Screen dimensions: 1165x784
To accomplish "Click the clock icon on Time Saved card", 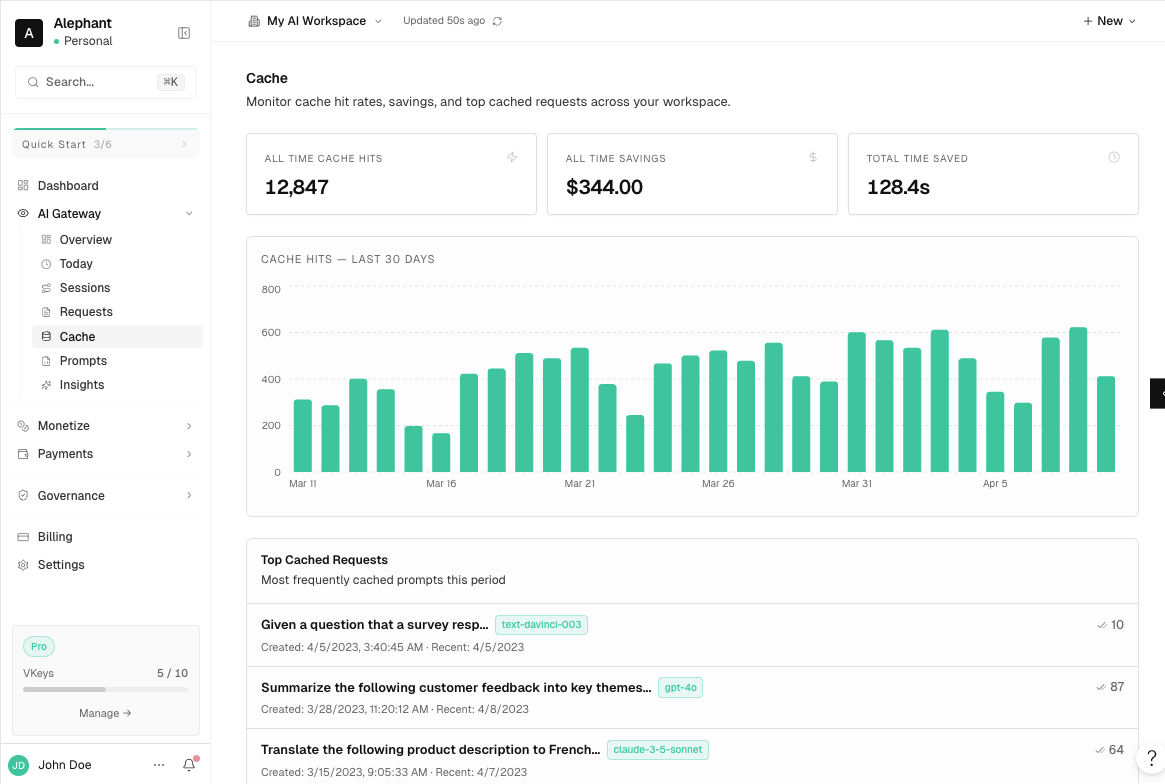I will click(x=1114, y=157).
